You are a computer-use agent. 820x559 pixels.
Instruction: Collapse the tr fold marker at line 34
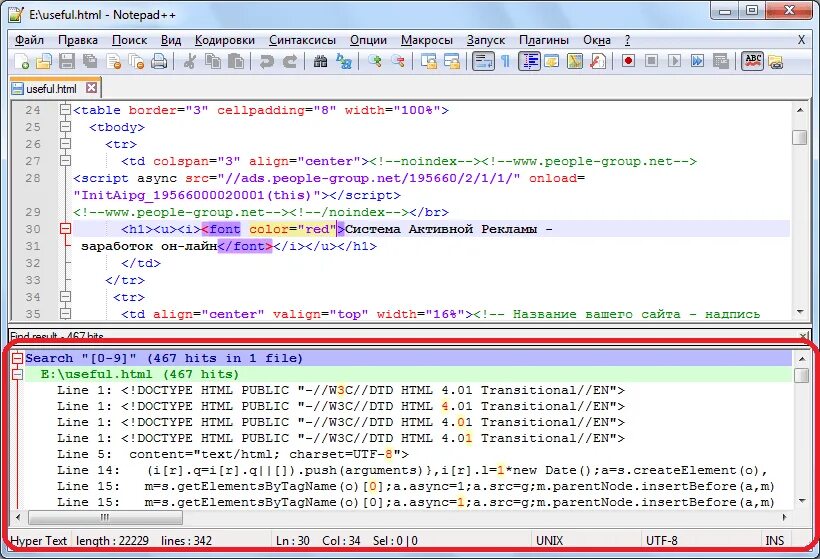(65, 297)
